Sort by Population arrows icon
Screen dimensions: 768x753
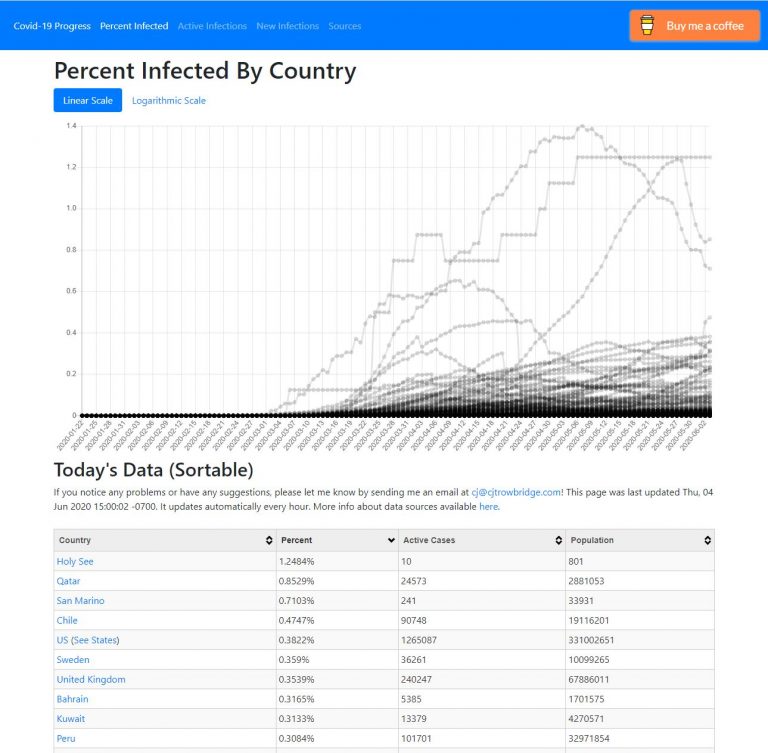point(707,540)
